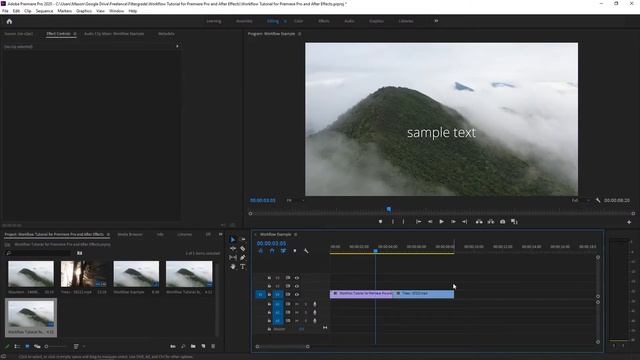Select the Ripple Edit tool
640x360 pixels.
coord(233,249)
